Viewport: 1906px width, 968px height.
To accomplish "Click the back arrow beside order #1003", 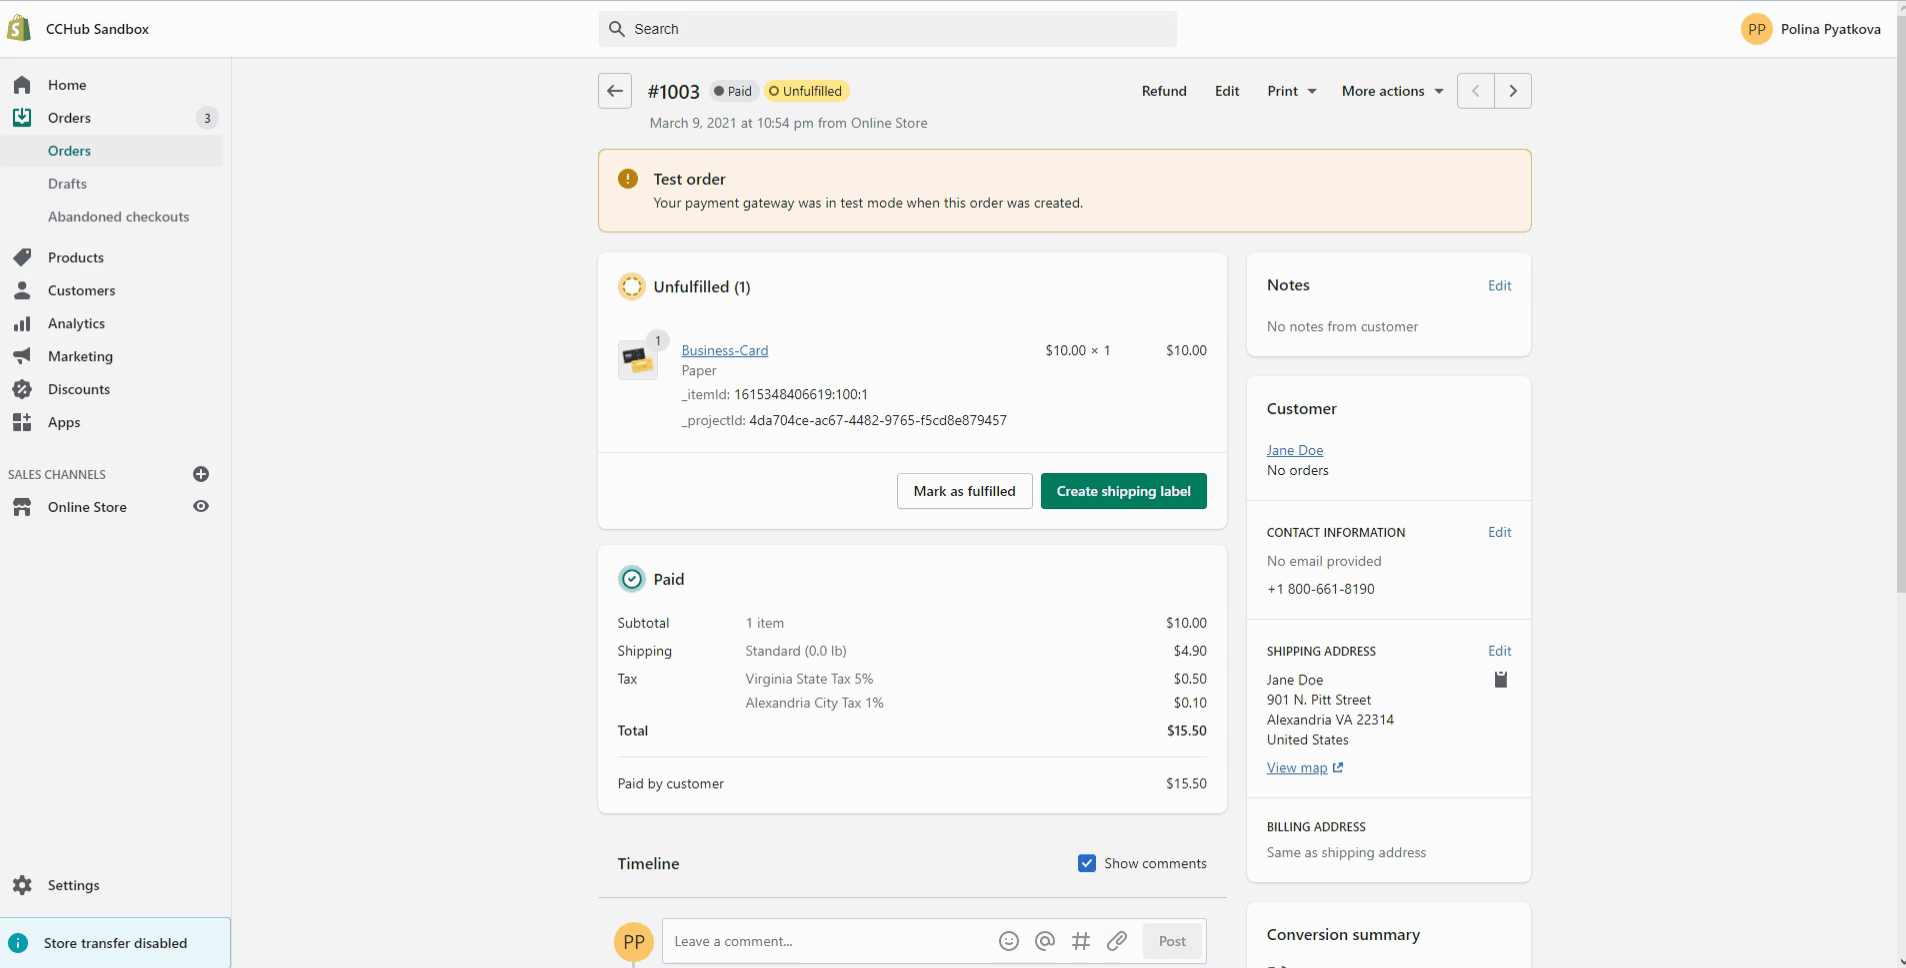I will 615,91.
